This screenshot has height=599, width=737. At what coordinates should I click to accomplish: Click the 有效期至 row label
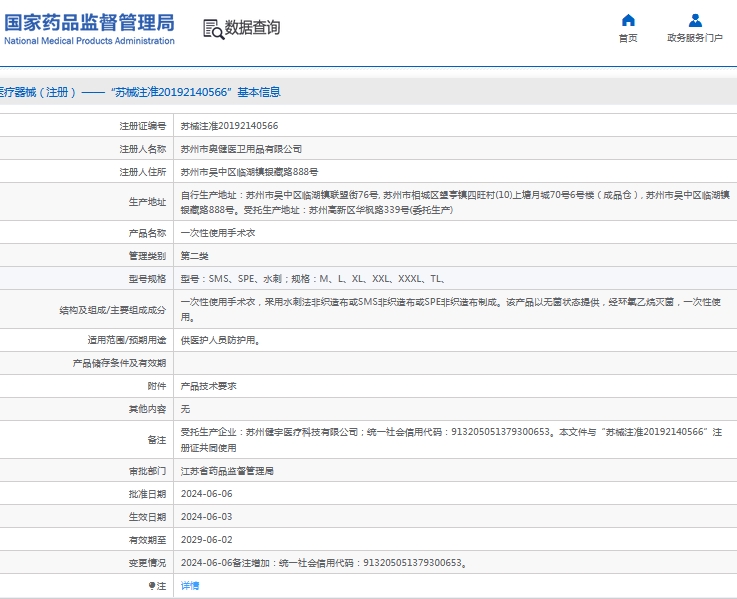click(148, 540)
